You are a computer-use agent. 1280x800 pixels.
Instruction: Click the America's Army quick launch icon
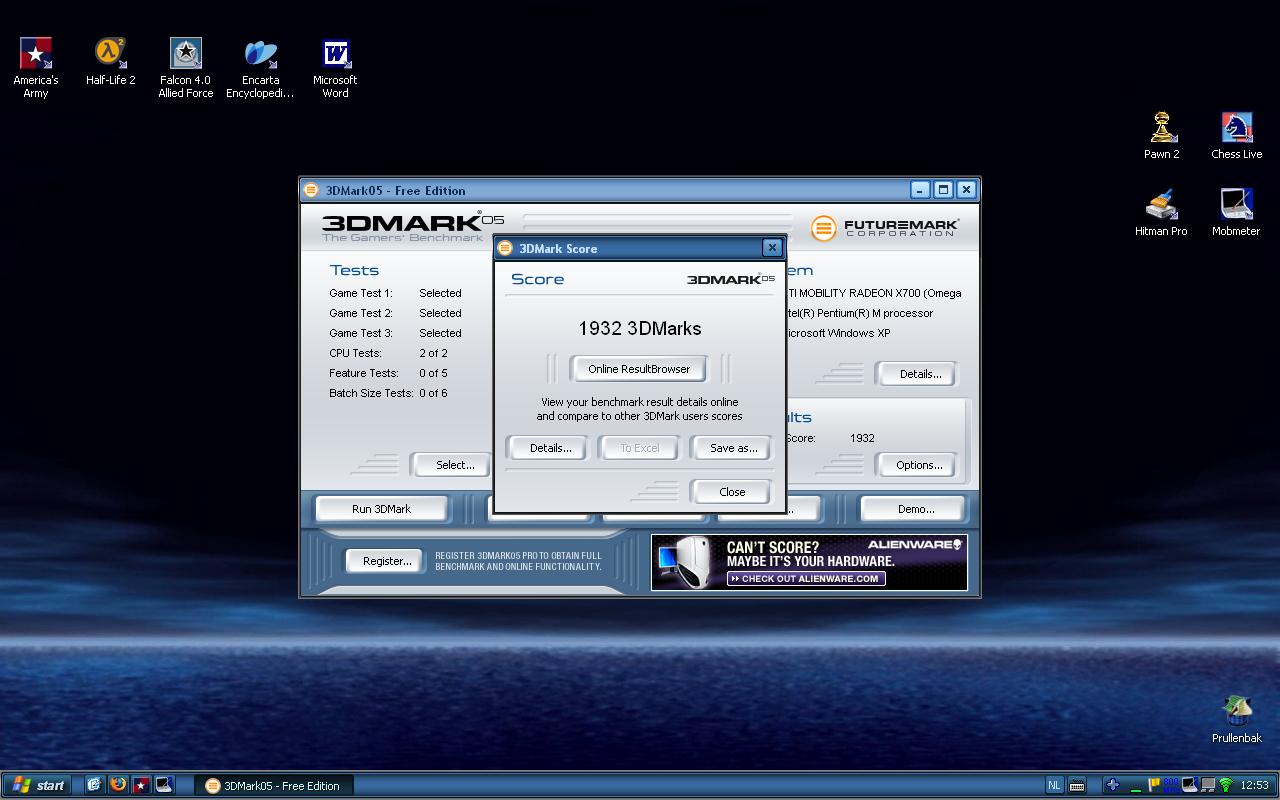(141, 785)
